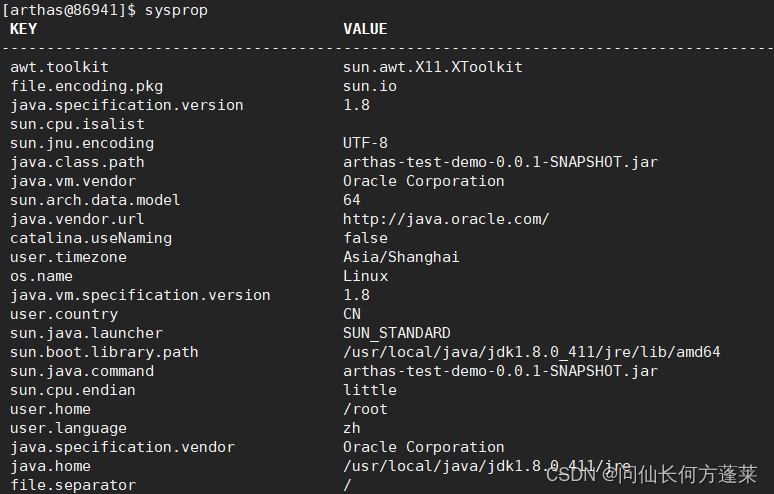This screenshot has height=494, width=774.
Task: Select the 'catalina.useNaming' key
Action: pyautogui.click(x=91, y=238)
